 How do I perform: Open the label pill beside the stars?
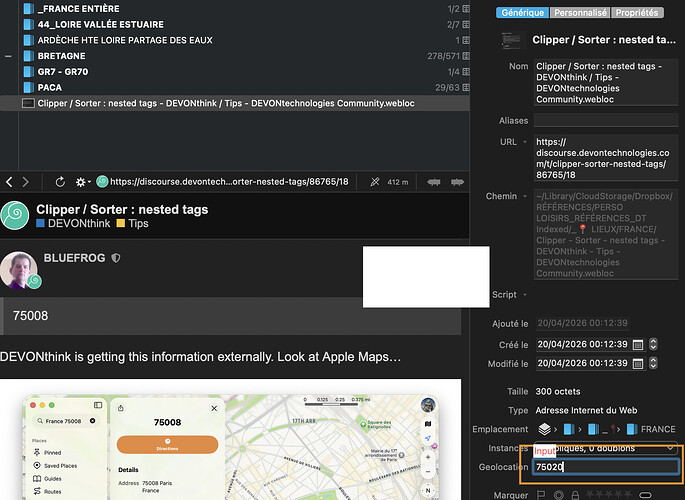(x=645, y=495)
